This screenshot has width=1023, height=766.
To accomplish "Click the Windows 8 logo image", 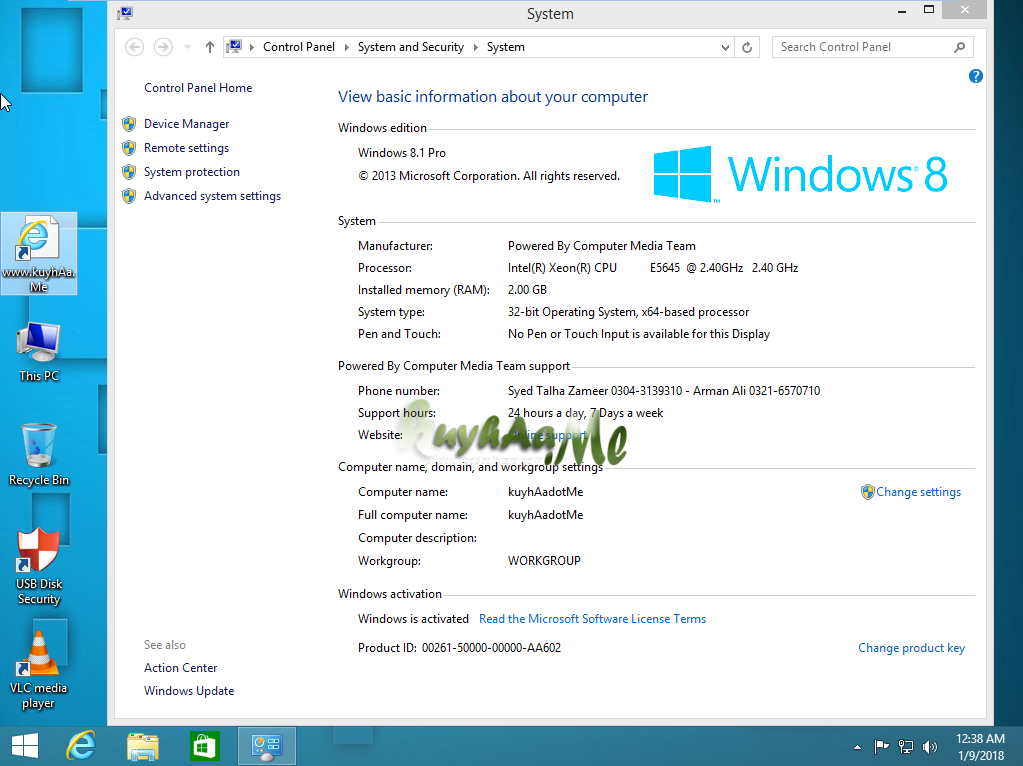I will [x=801, y=174].
